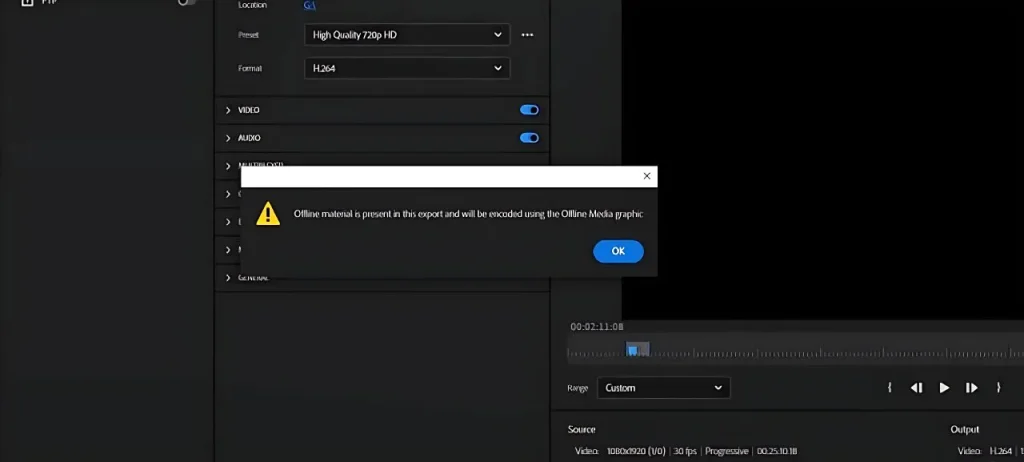
Task: Open the Preset dropdown showing High Quality 720p HD
Action: (407, 35)
